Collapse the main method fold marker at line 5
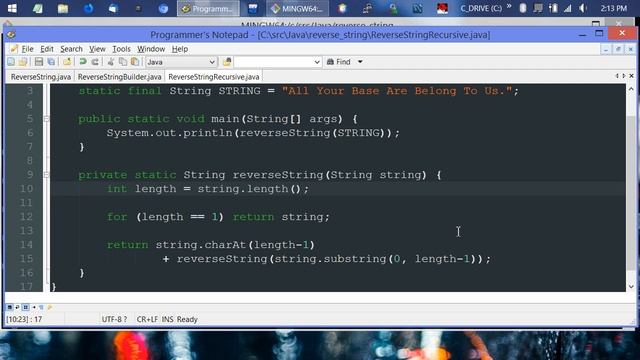Image resolution: width=640 pixels, height=360 pixels. tap(46, 119)
